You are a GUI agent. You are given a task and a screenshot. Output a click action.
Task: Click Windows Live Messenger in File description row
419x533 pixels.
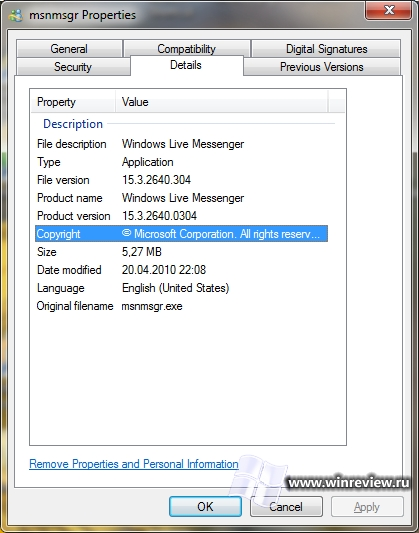click(x=183, y=144)
